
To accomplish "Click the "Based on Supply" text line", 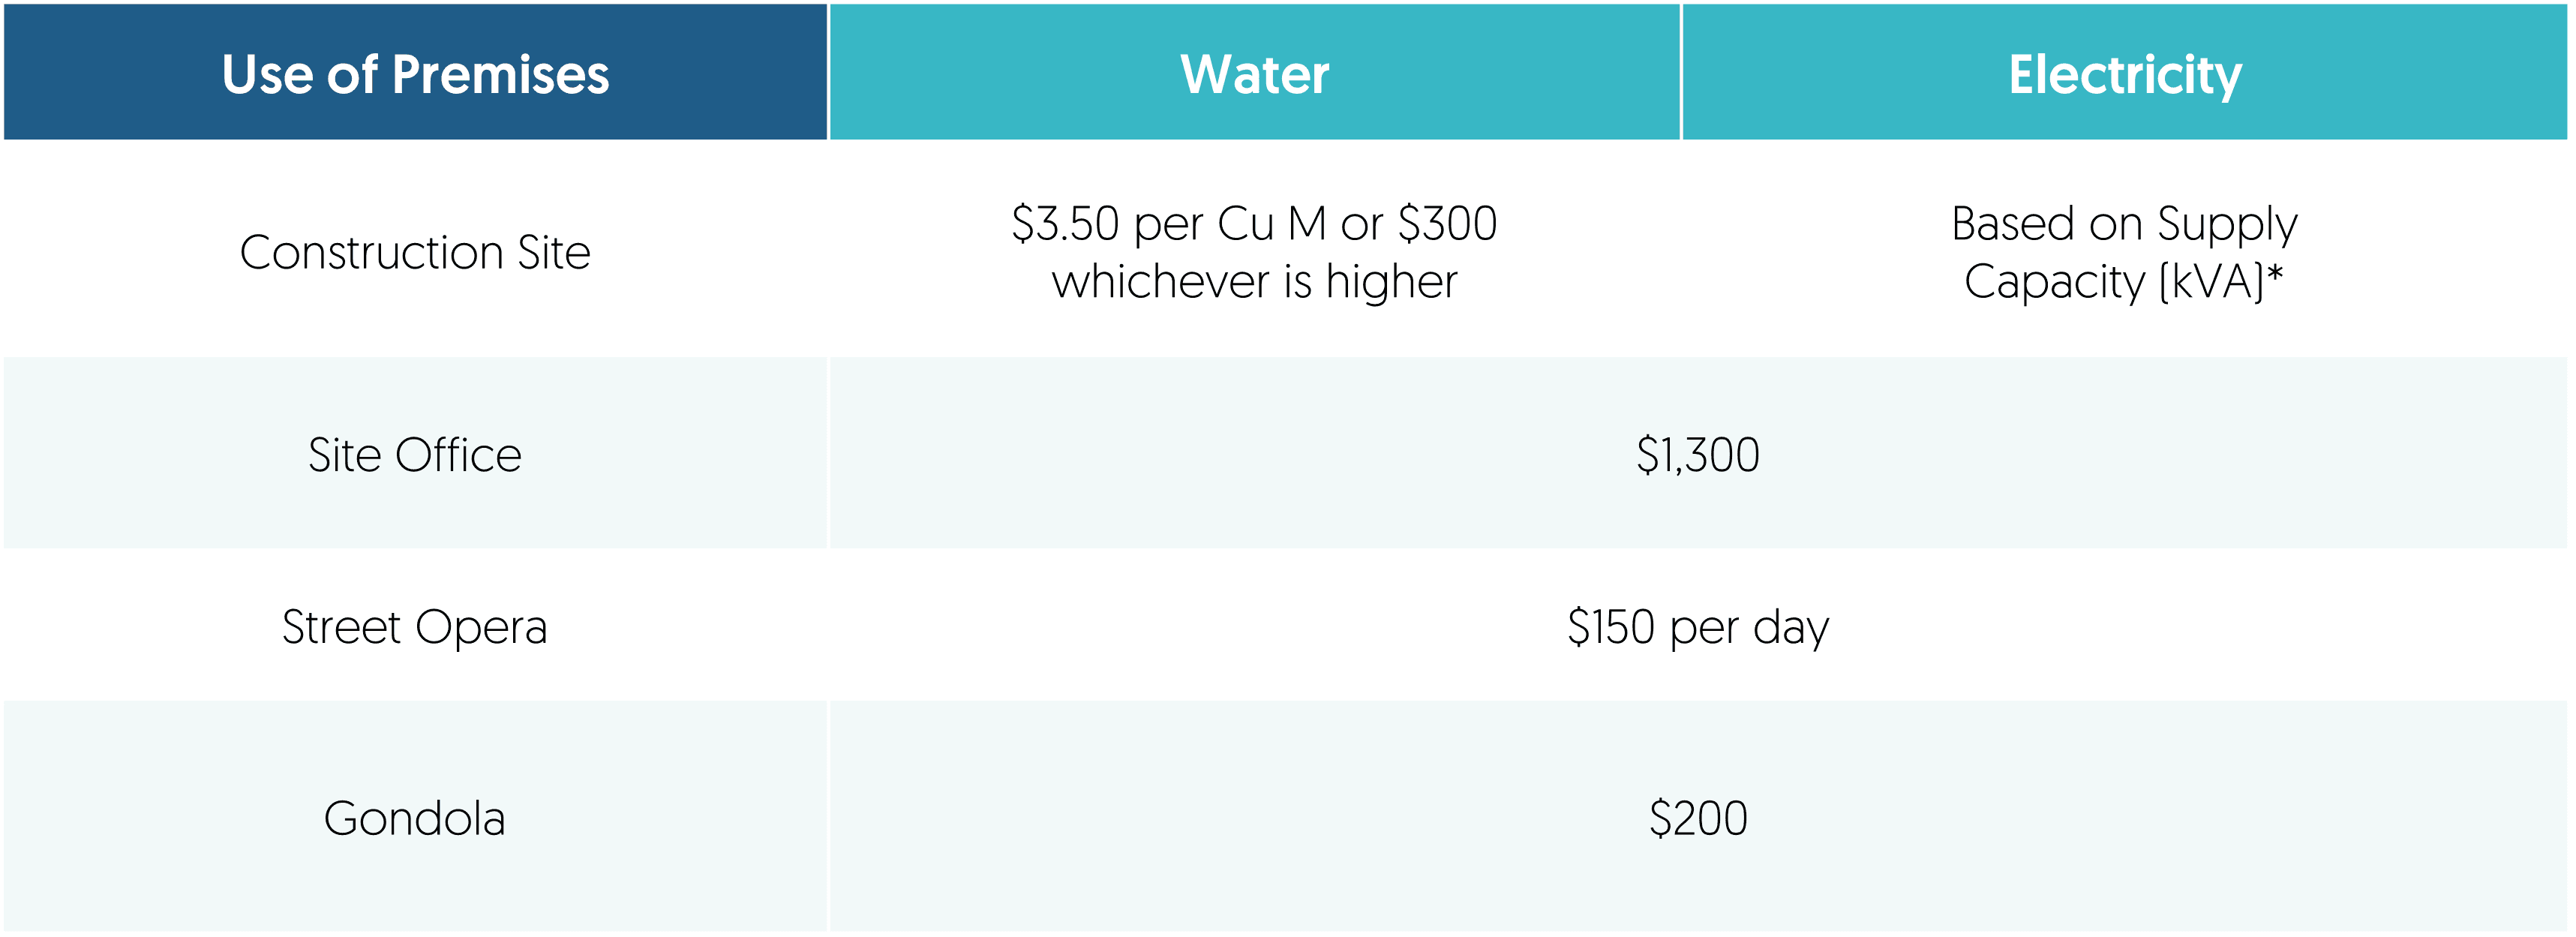I will 2124,223.
